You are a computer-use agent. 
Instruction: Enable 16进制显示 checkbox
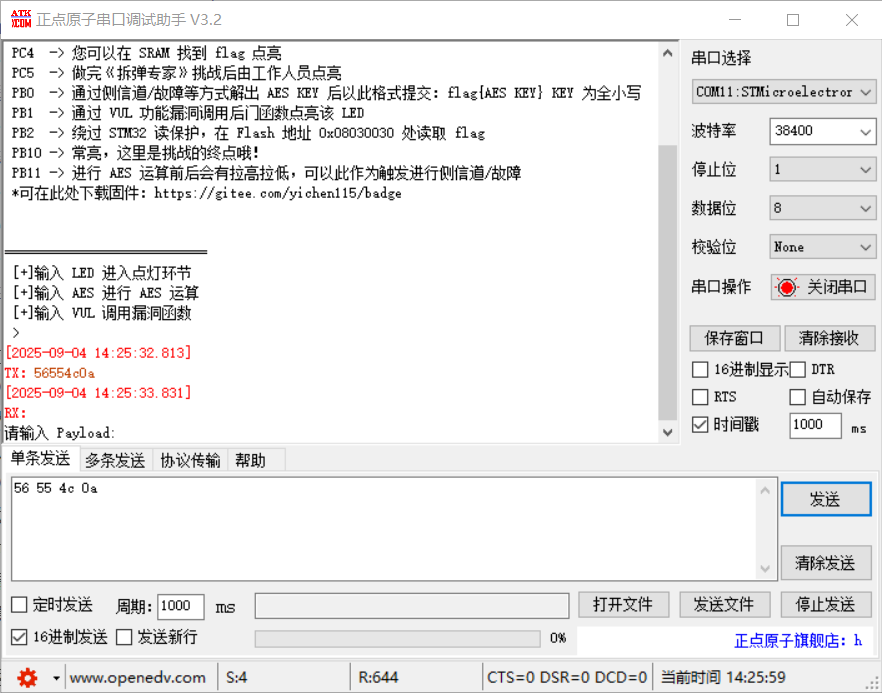pyautogui.click(x=700, y=370)
